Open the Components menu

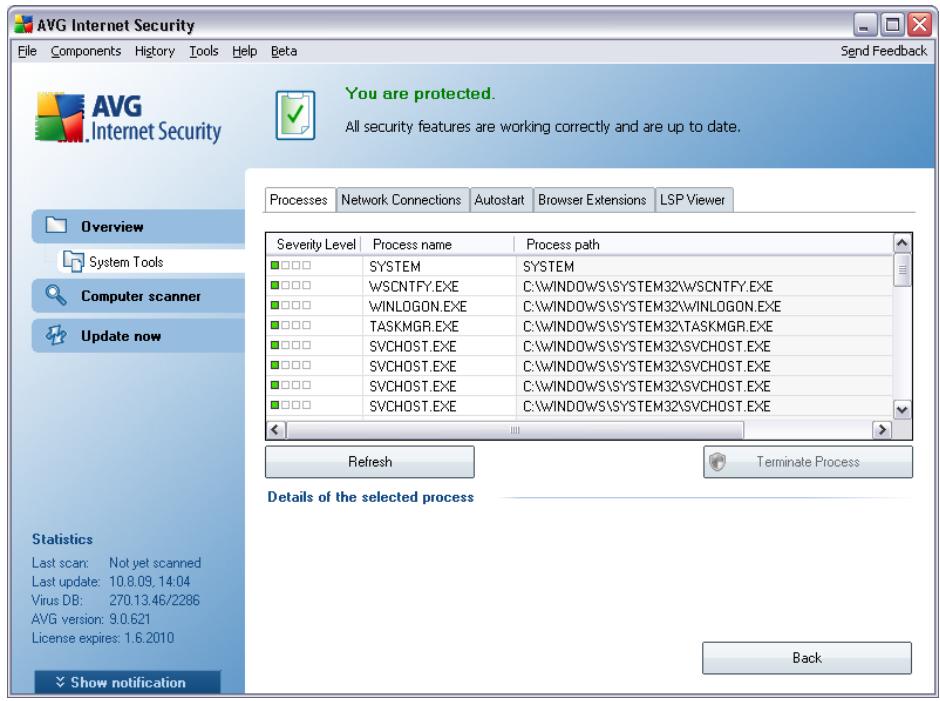pyautogui.click(x=86, y=51)
